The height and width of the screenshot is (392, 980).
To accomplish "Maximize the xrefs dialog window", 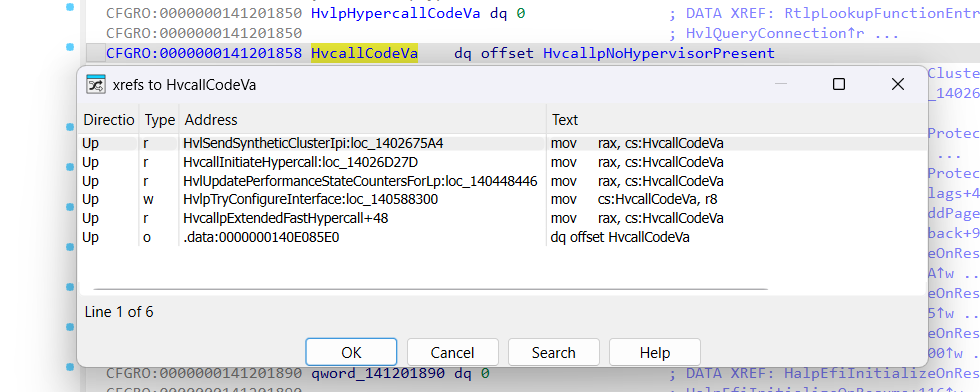I will click(839, 84).
